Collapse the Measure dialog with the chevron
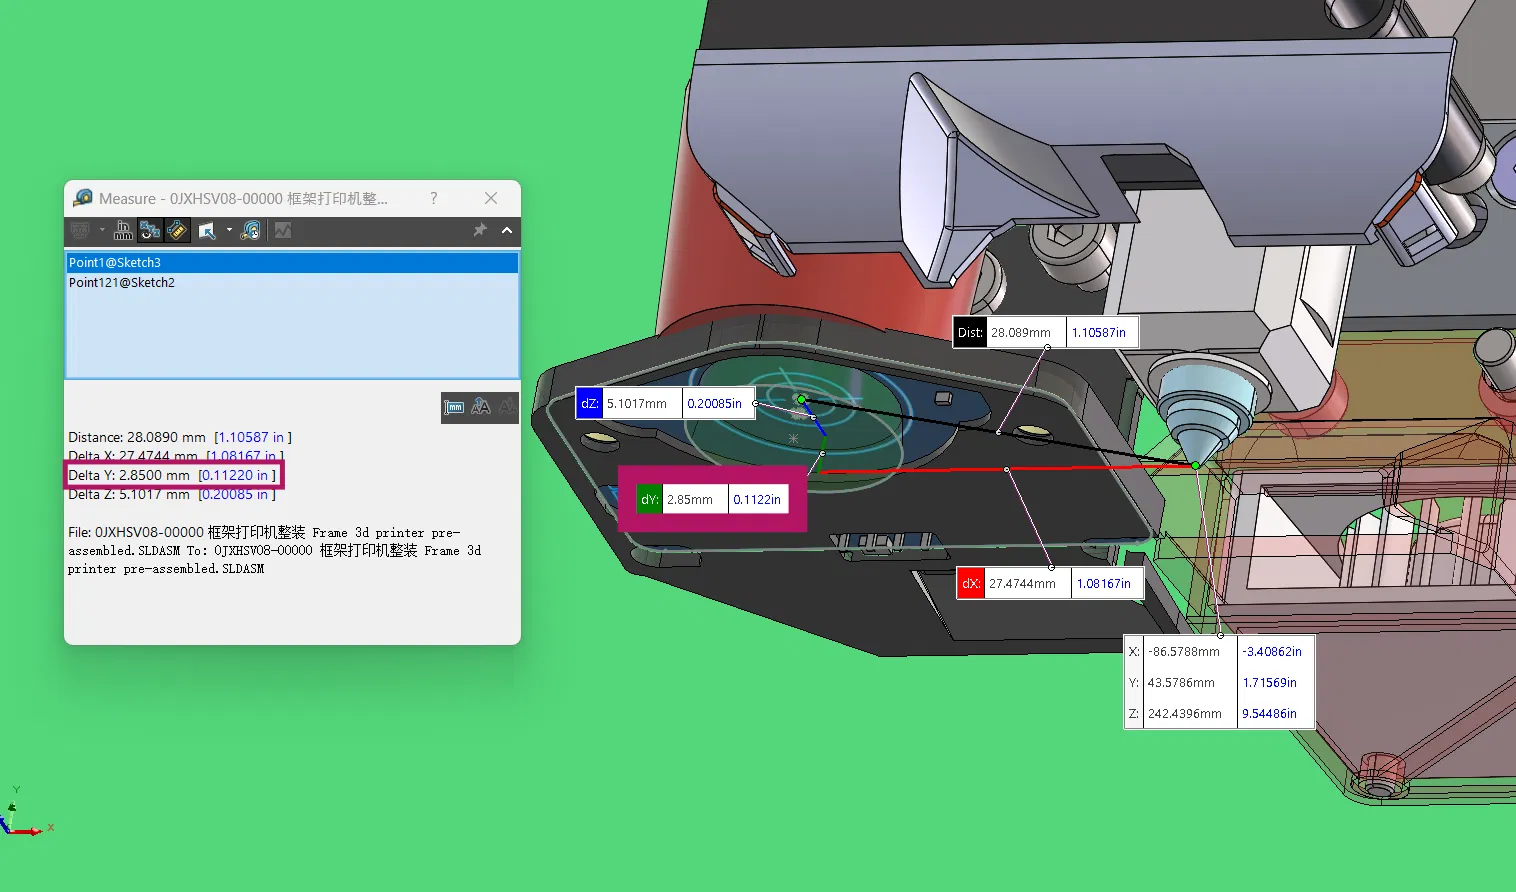 tap(507, 230)
